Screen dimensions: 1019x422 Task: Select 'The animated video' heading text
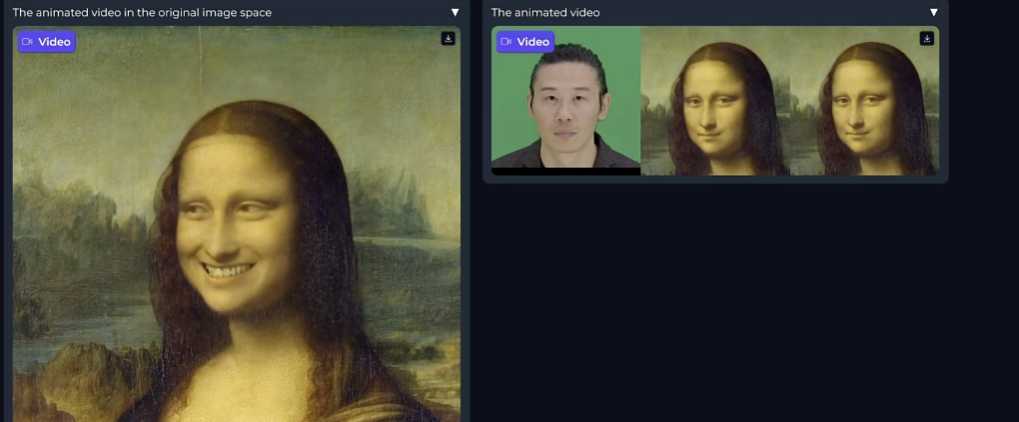[x=545, y=12]
